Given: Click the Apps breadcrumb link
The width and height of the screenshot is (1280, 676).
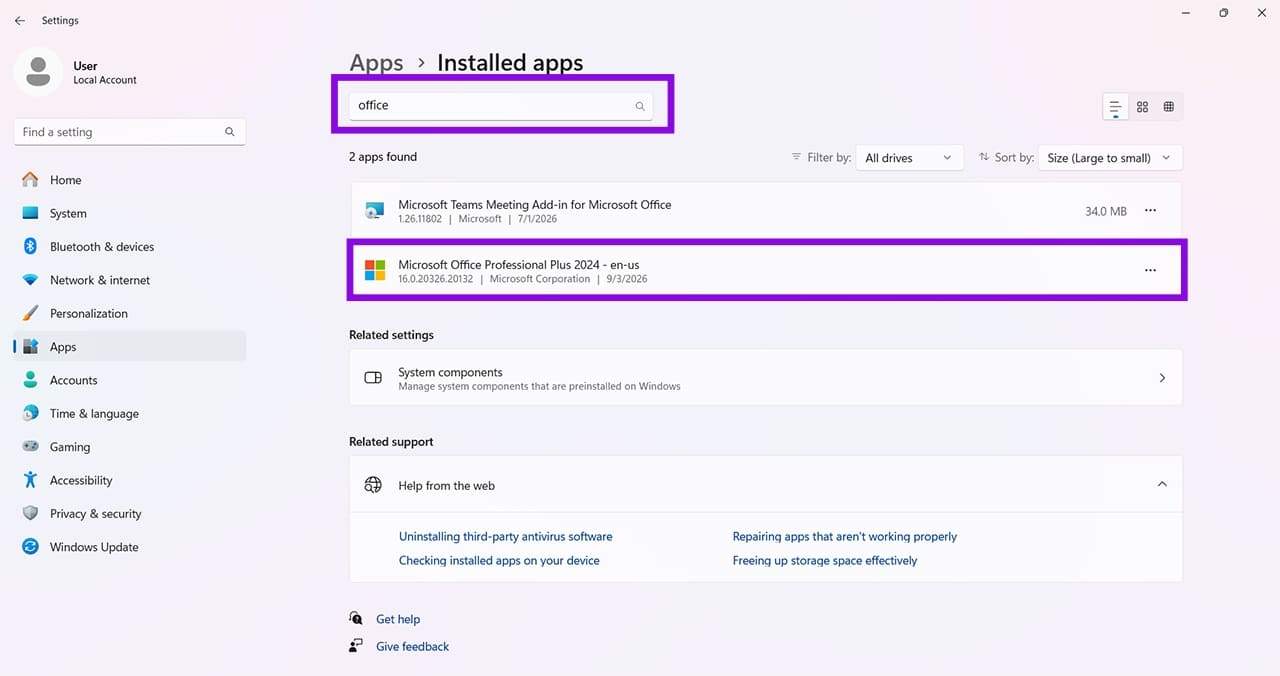Looking at the screenshot, I should (x=376, y=63).
